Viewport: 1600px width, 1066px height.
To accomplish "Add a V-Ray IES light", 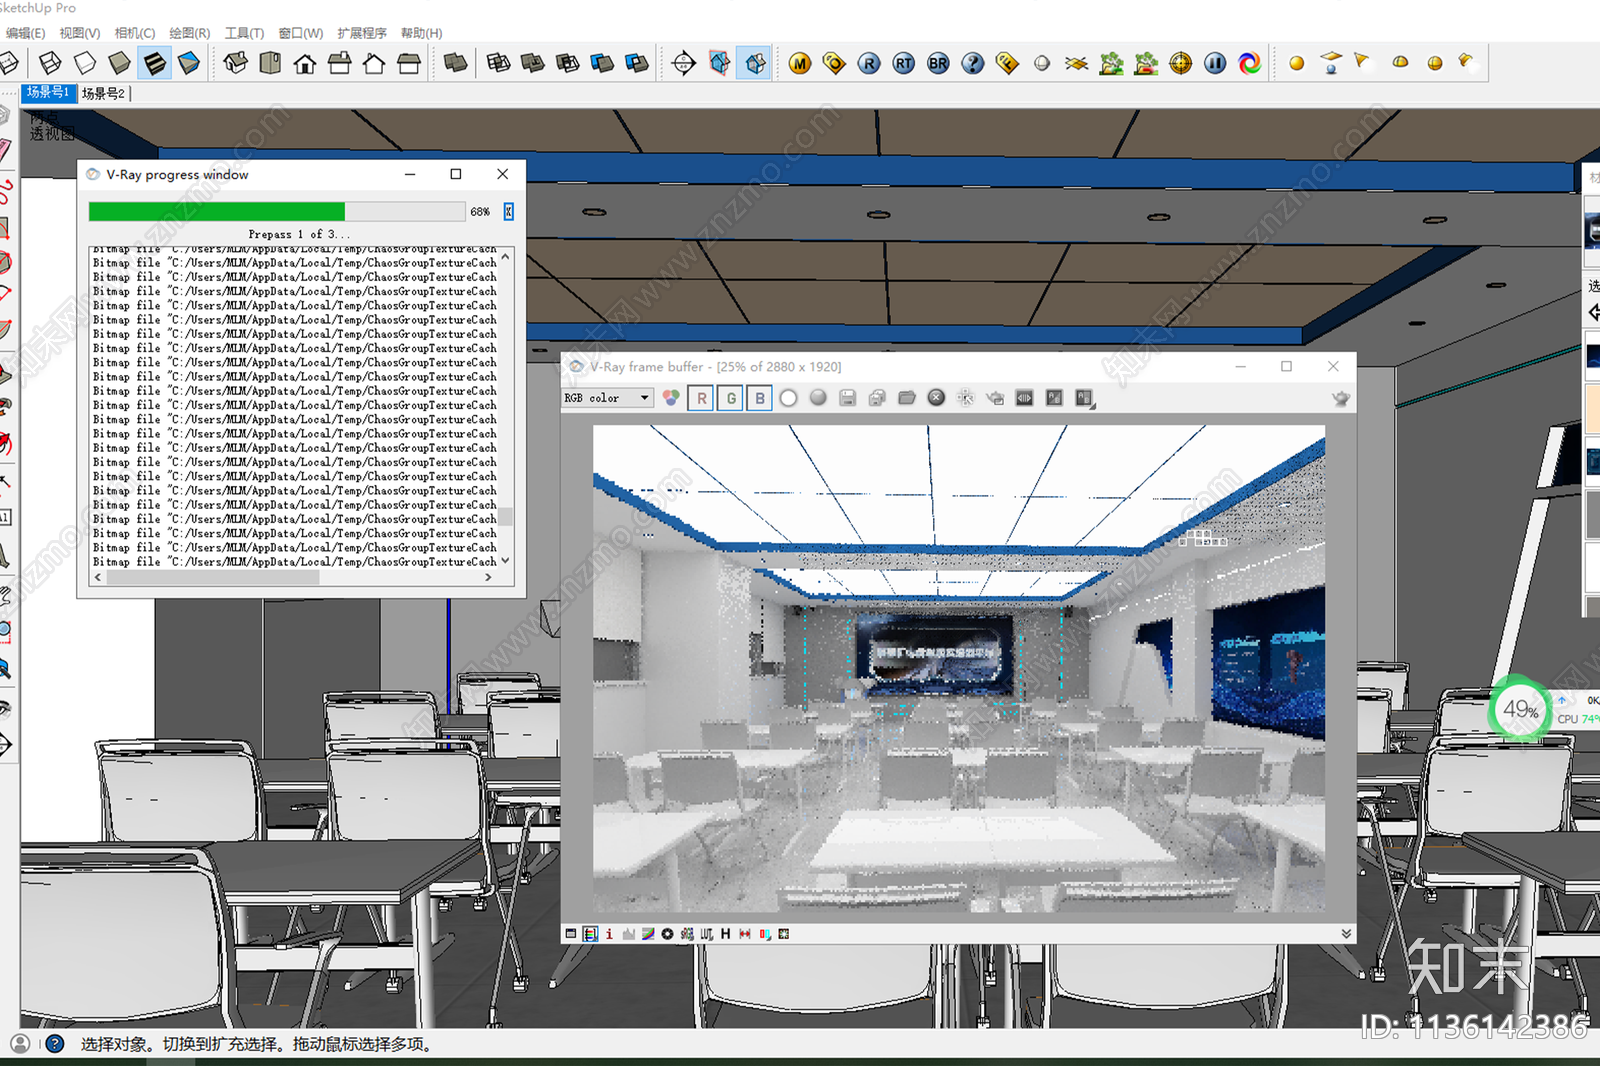I will pos(1466,62).
